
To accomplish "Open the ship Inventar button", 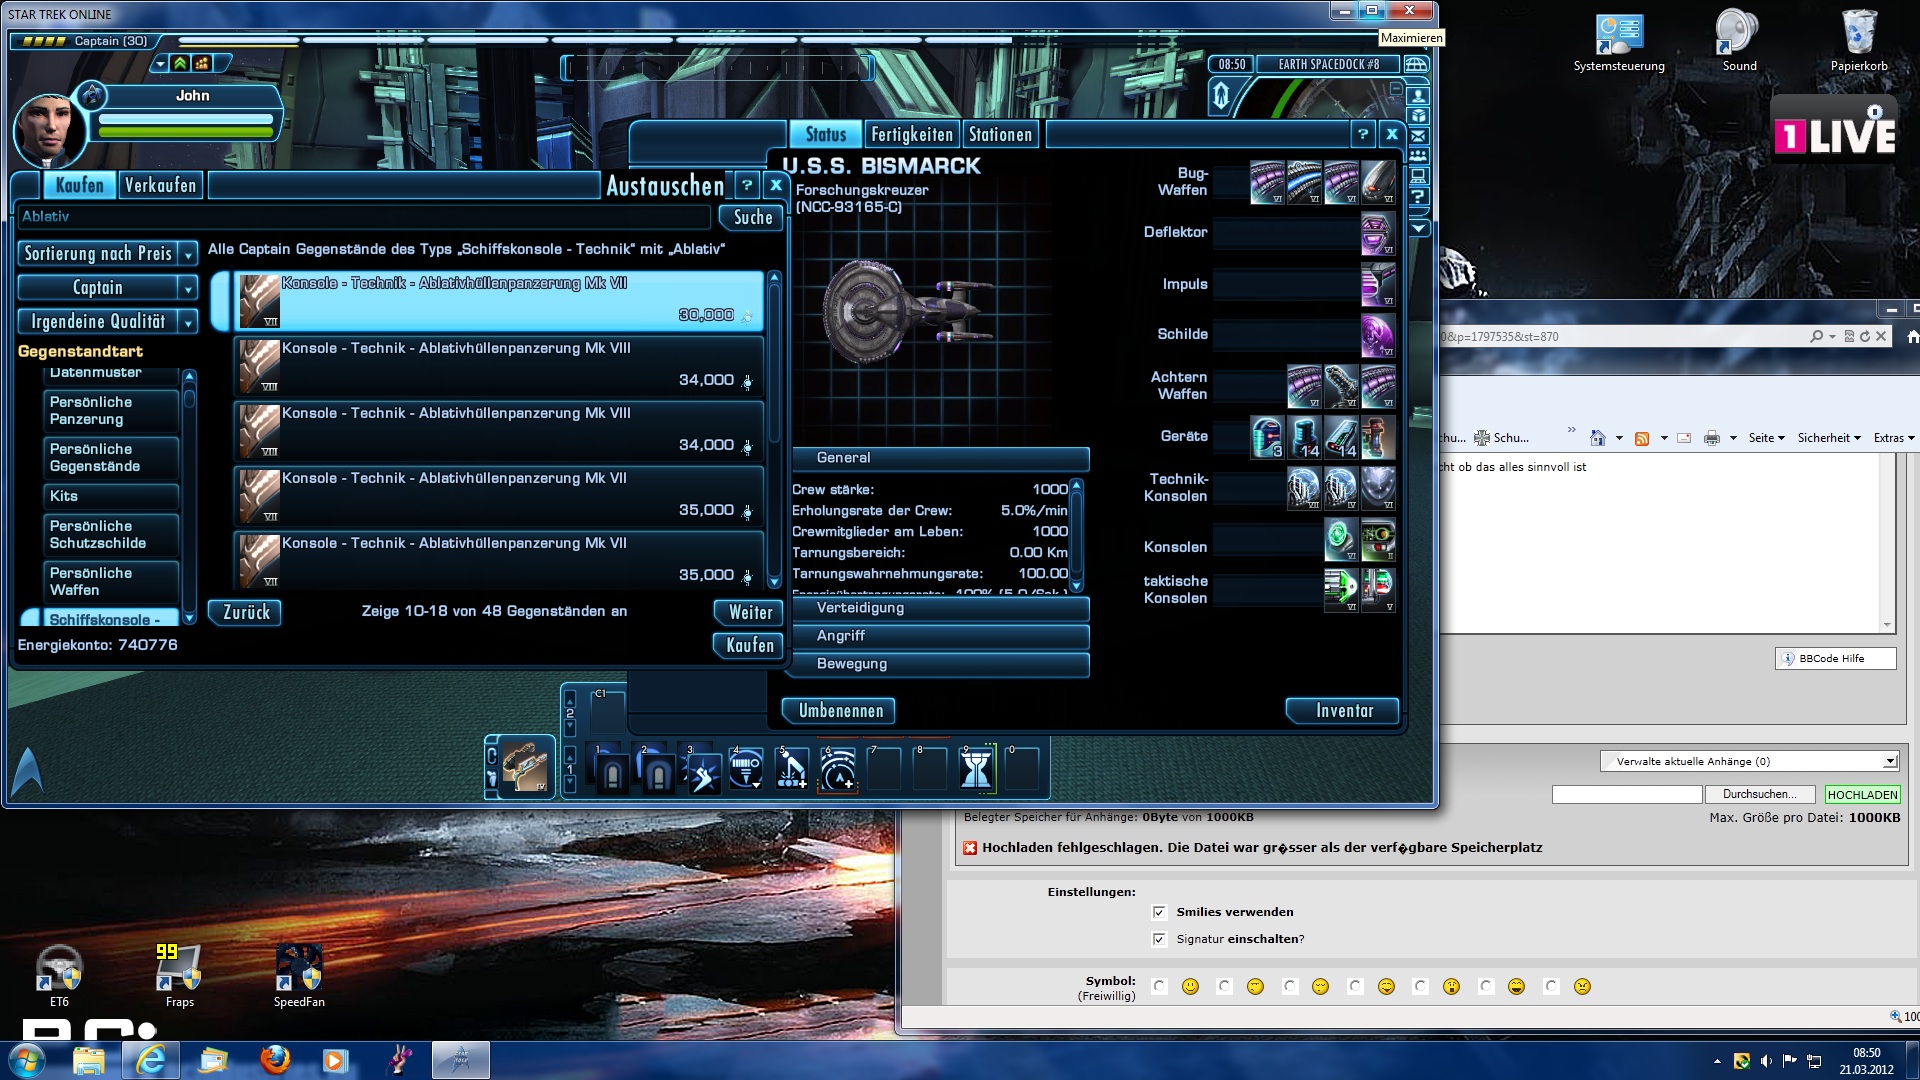I will [x=1344, y=711].
